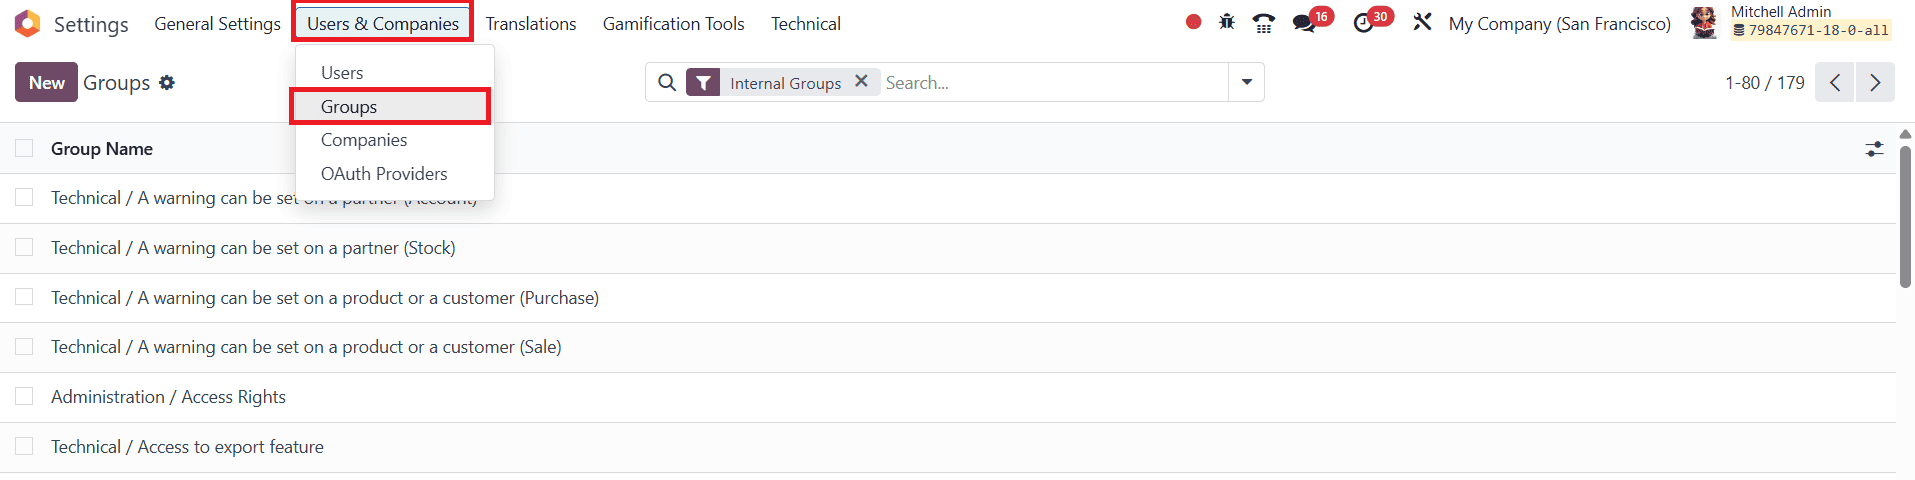Go to the next page of groups

click(x=1875, y=82)
